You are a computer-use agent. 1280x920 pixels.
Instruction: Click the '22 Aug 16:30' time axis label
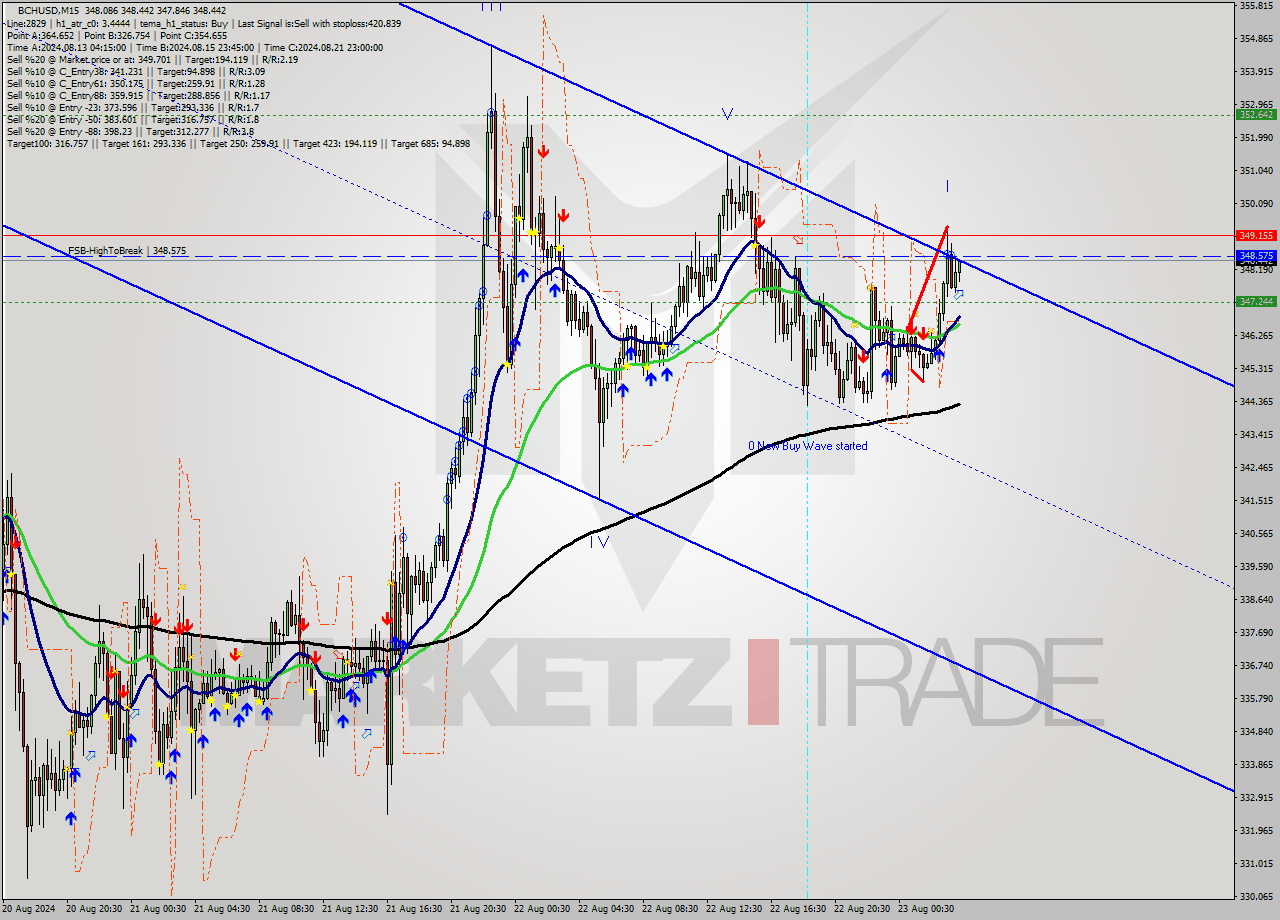coord(798,909)
